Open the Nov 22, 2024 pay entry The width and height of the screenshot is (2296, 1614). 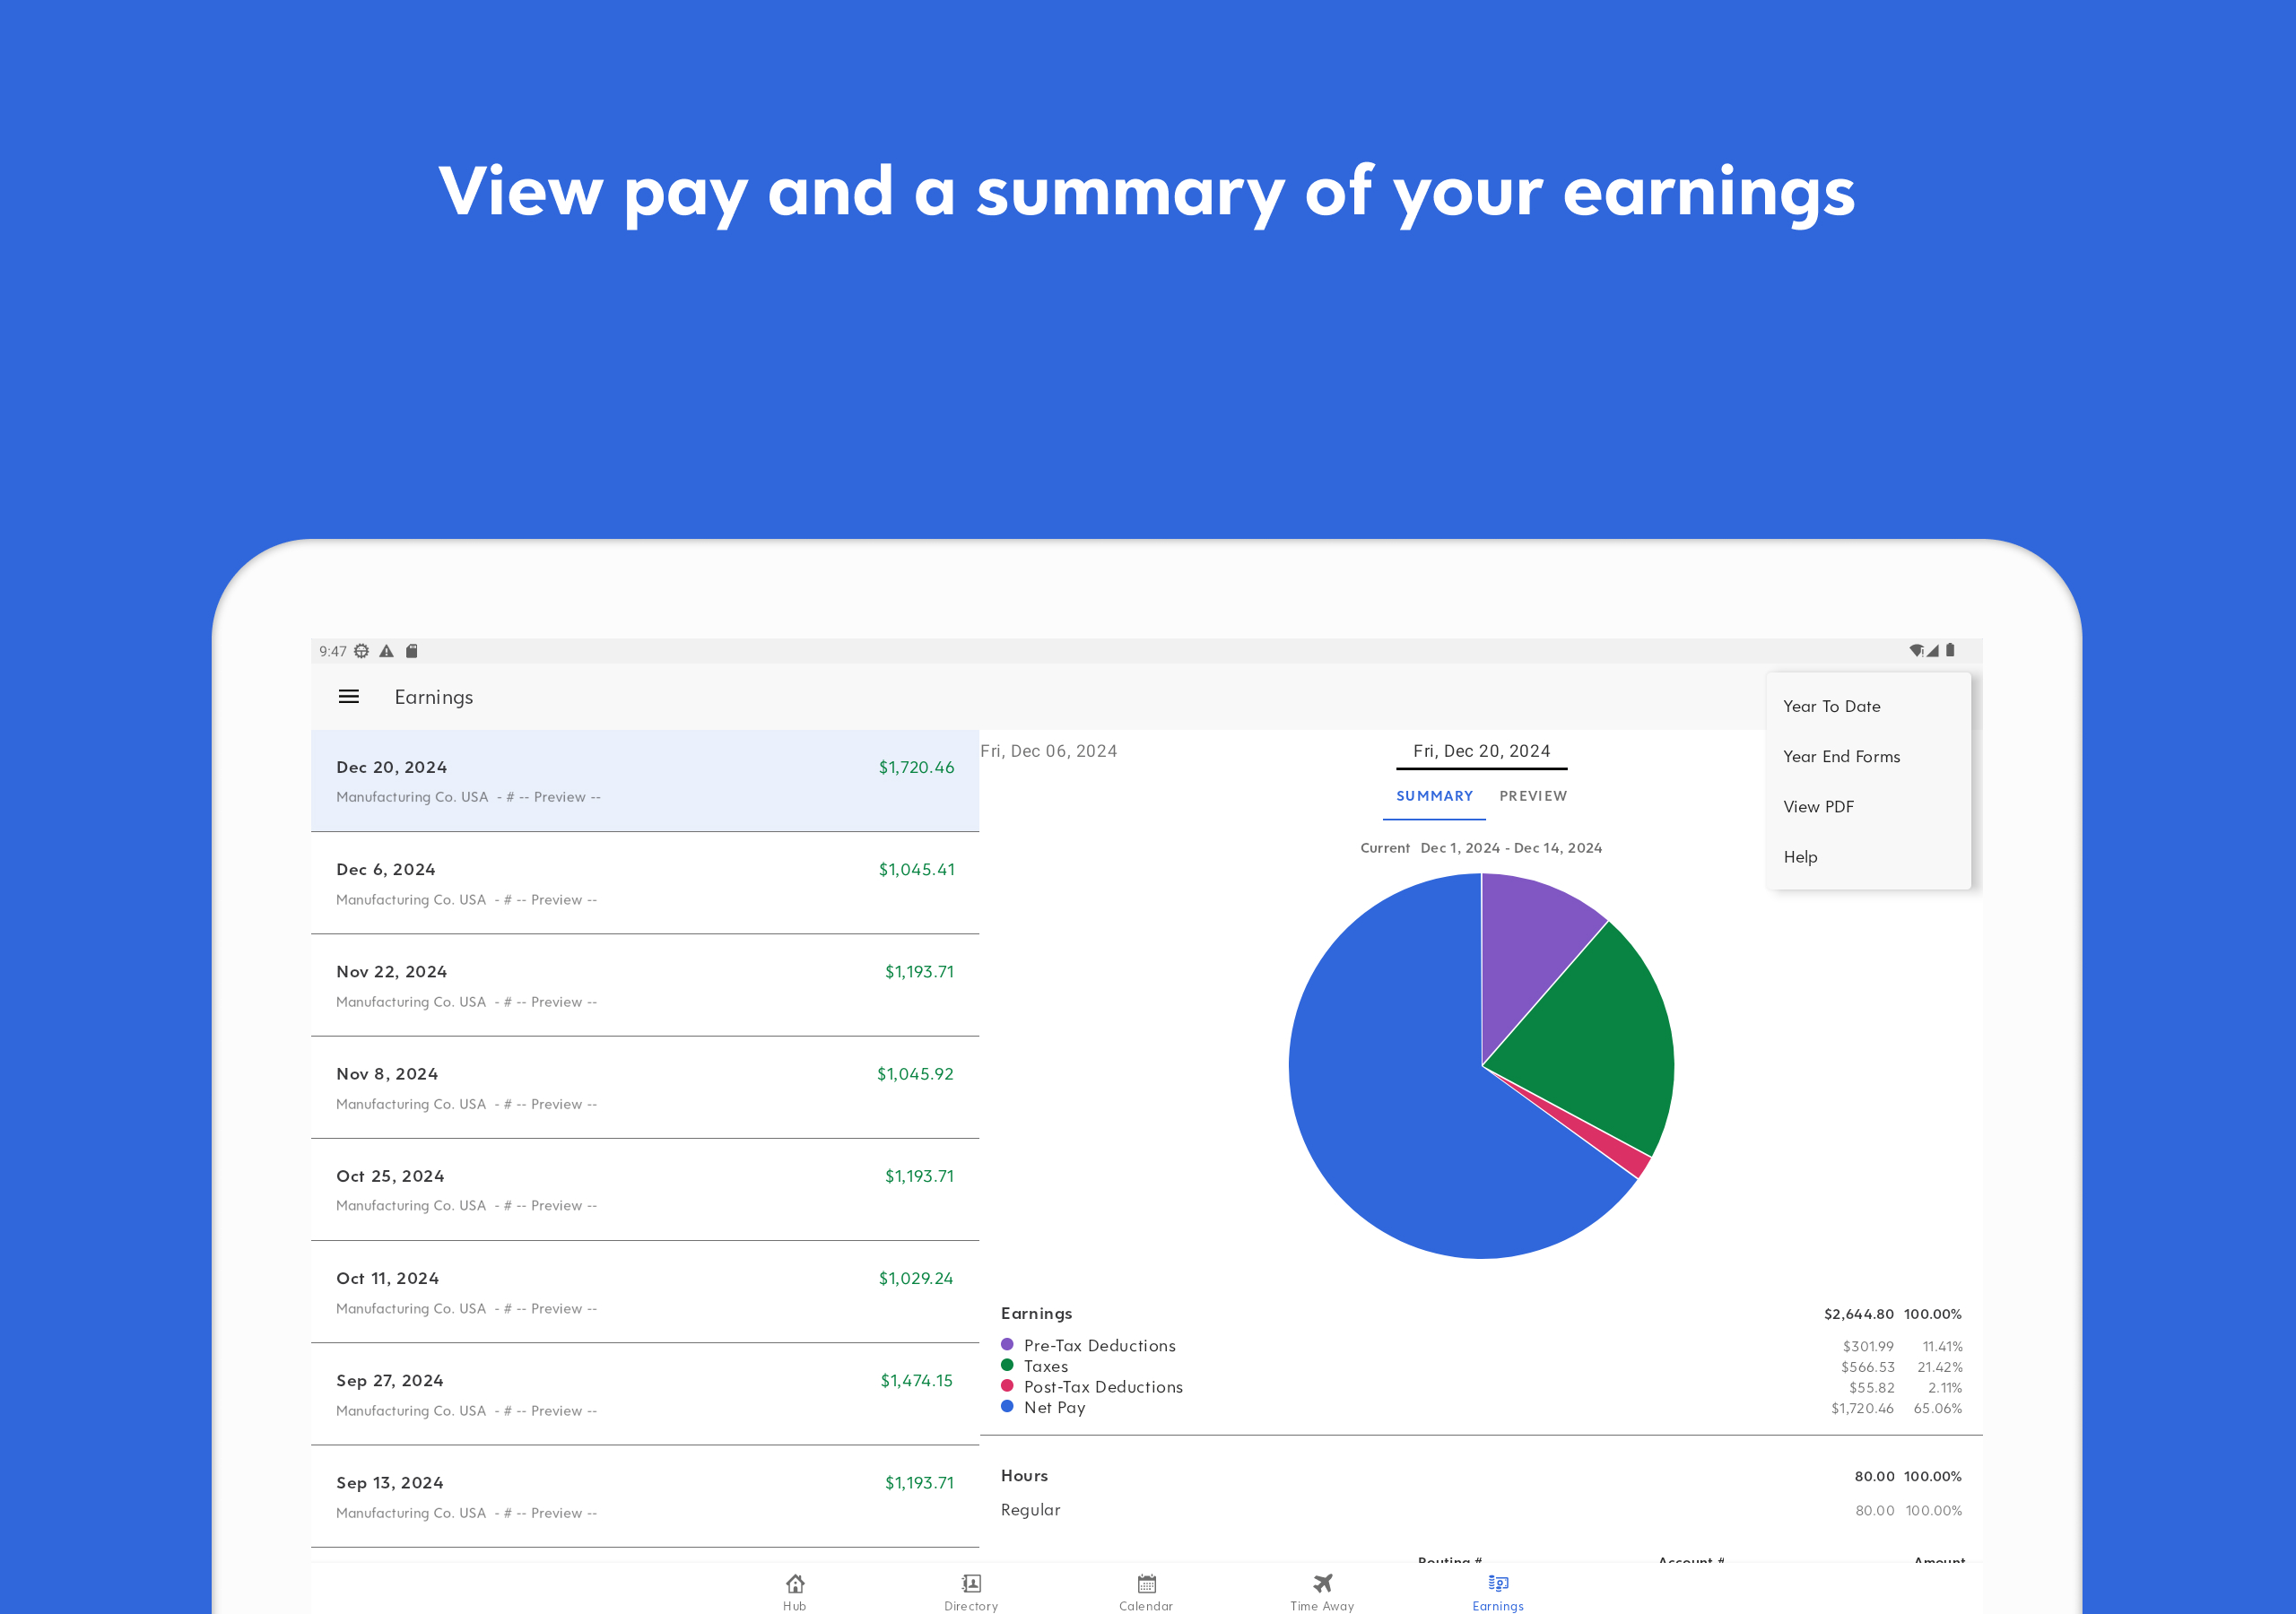(644, 985)
